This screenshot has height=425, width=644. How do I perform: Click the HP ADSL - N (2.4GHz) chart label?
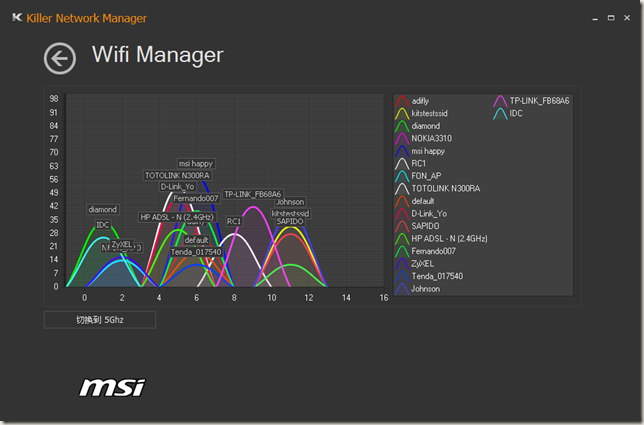(x=177, y=217)
